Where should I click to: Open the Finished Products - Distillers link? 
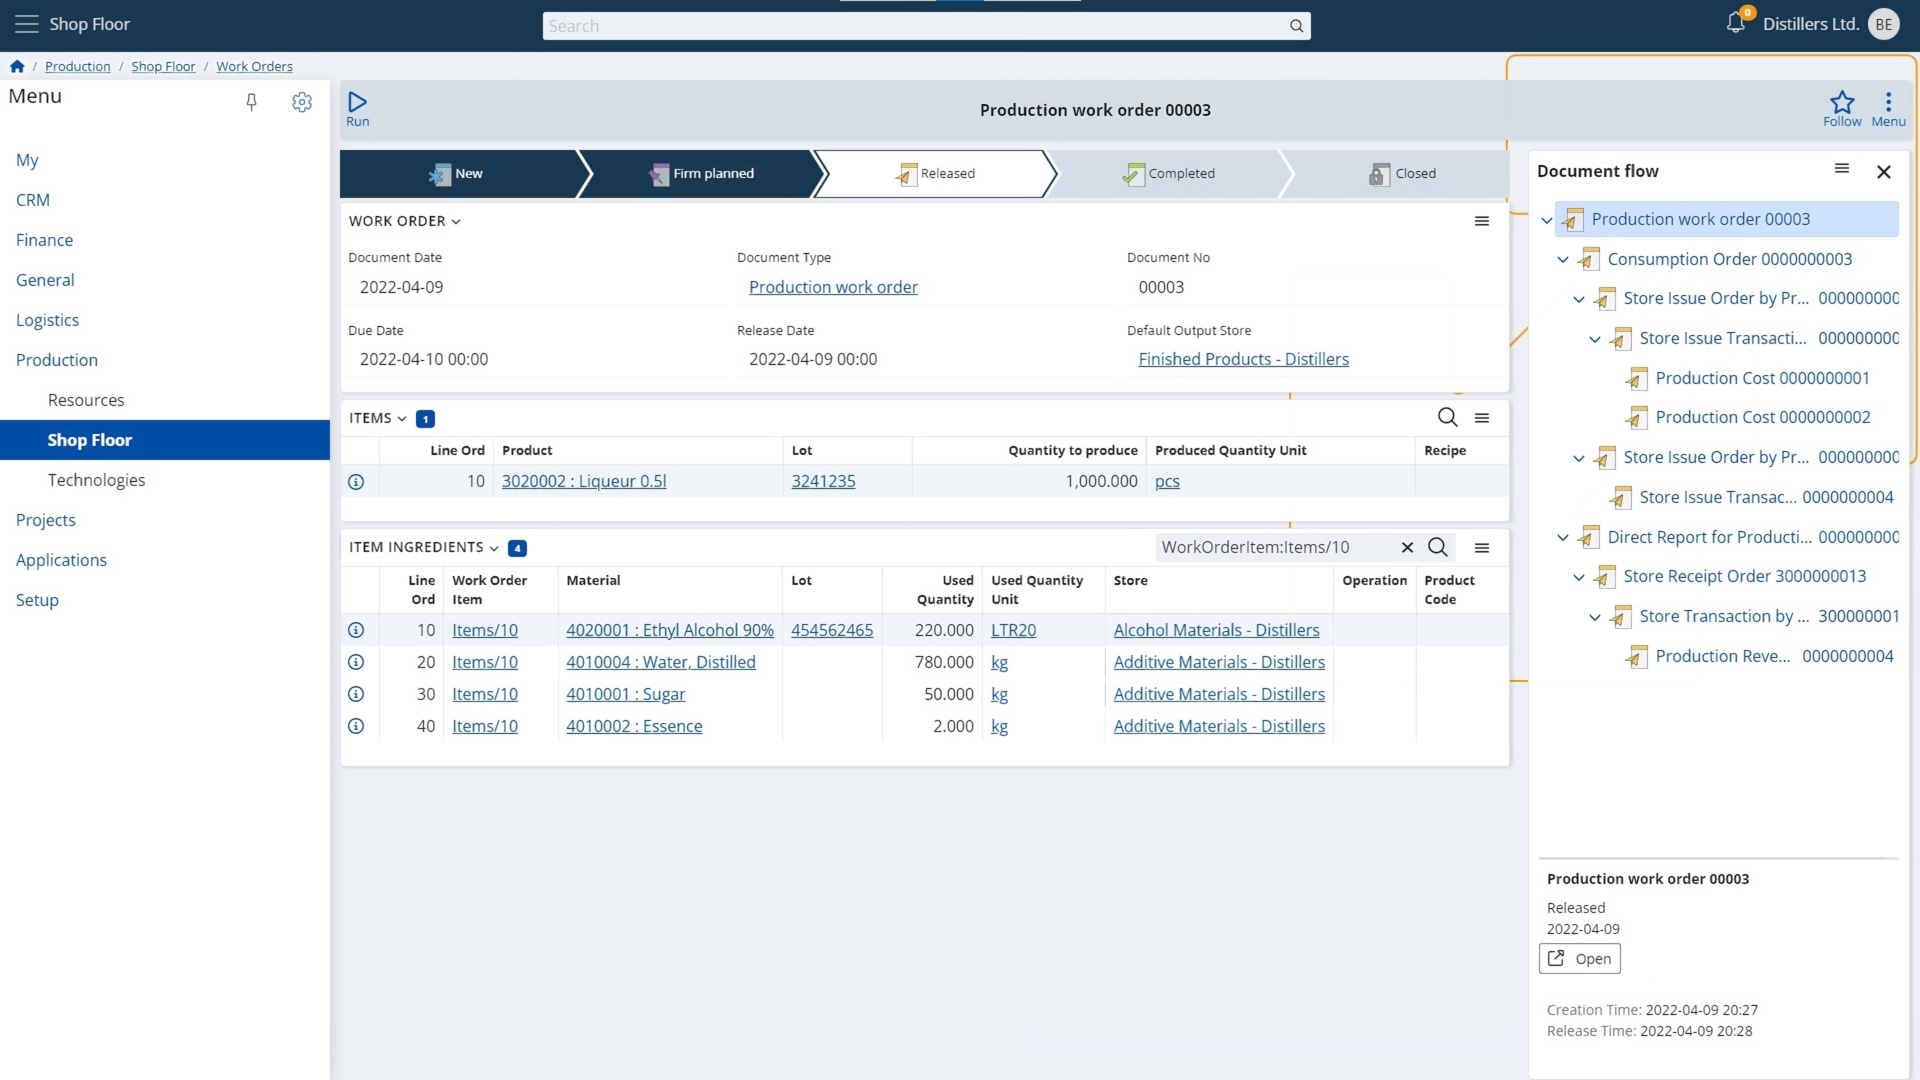(1243, 359)
